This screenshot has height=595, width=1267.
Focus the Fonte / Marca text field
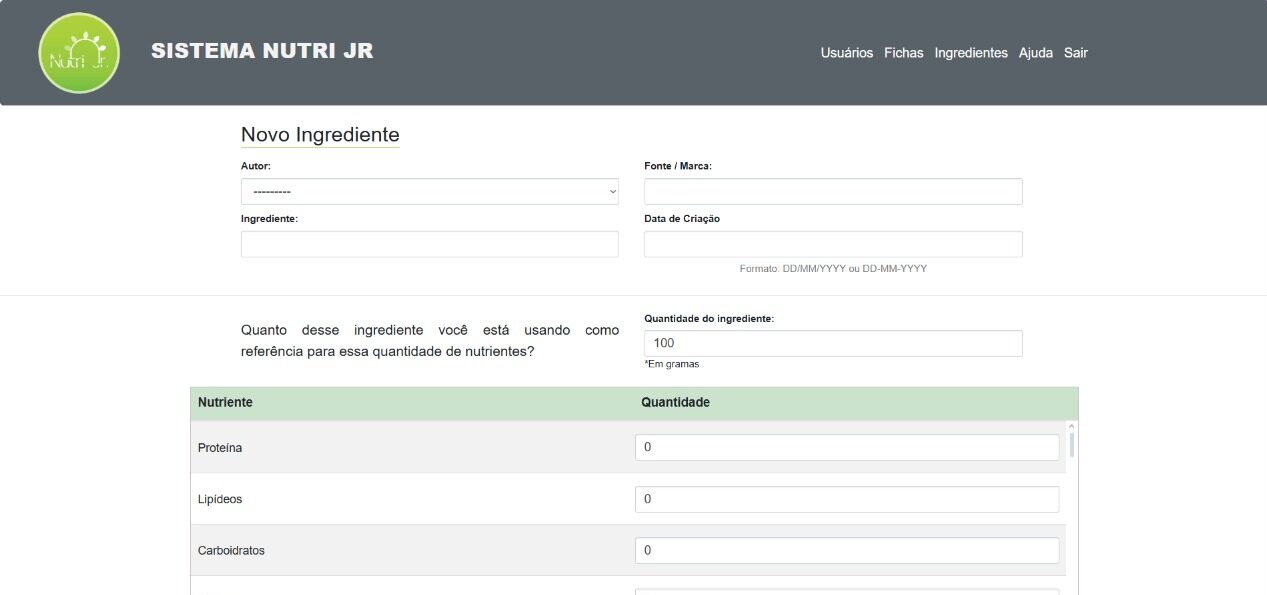coord(832,192)
